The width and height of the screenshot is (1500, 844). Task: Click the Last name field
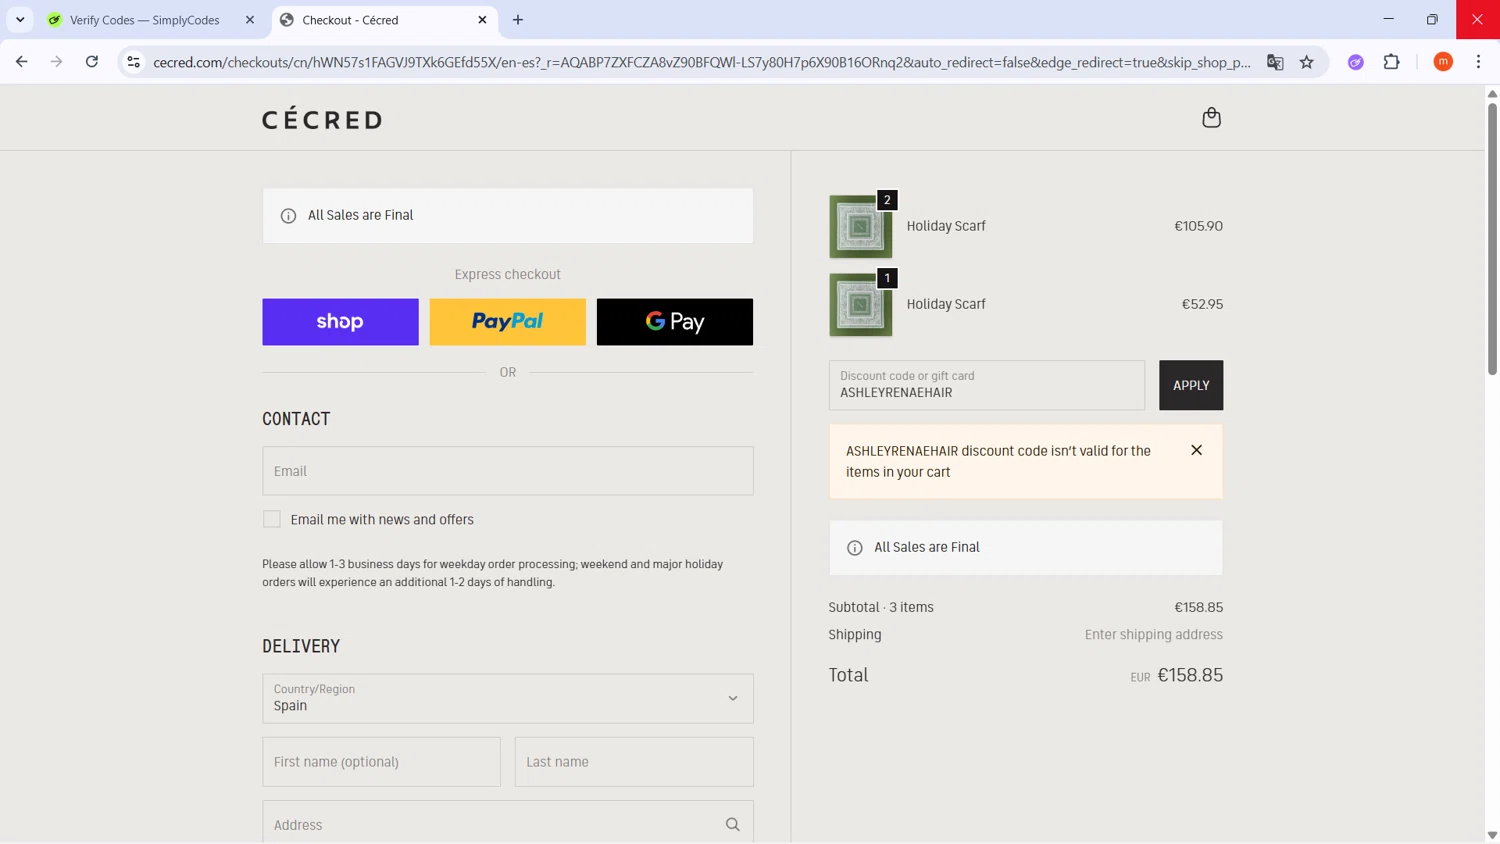click(x=634, y=762)
